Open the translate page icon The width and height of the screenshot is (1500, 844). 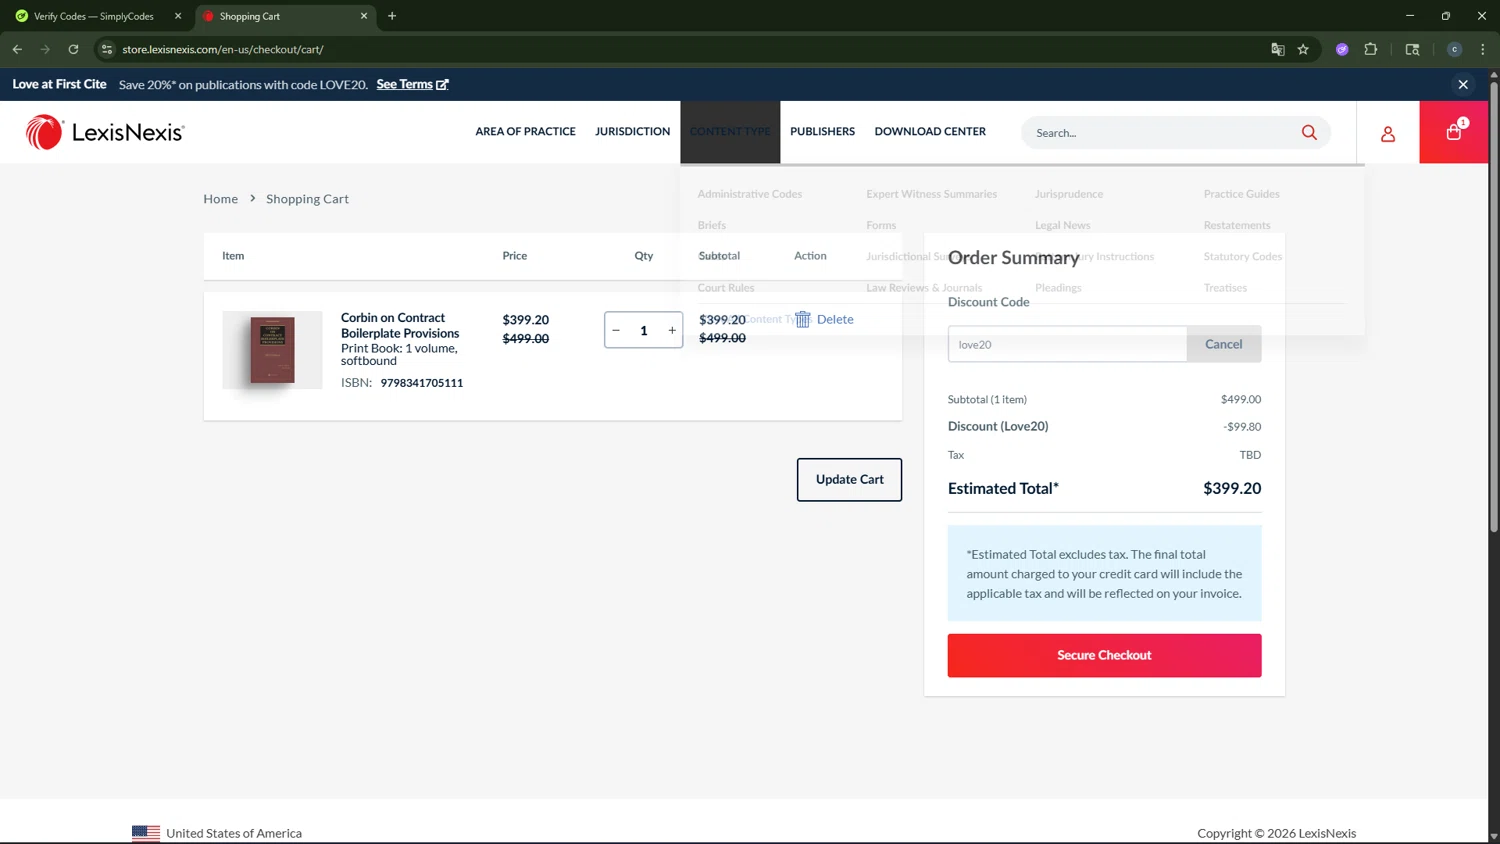[1277, 49]
